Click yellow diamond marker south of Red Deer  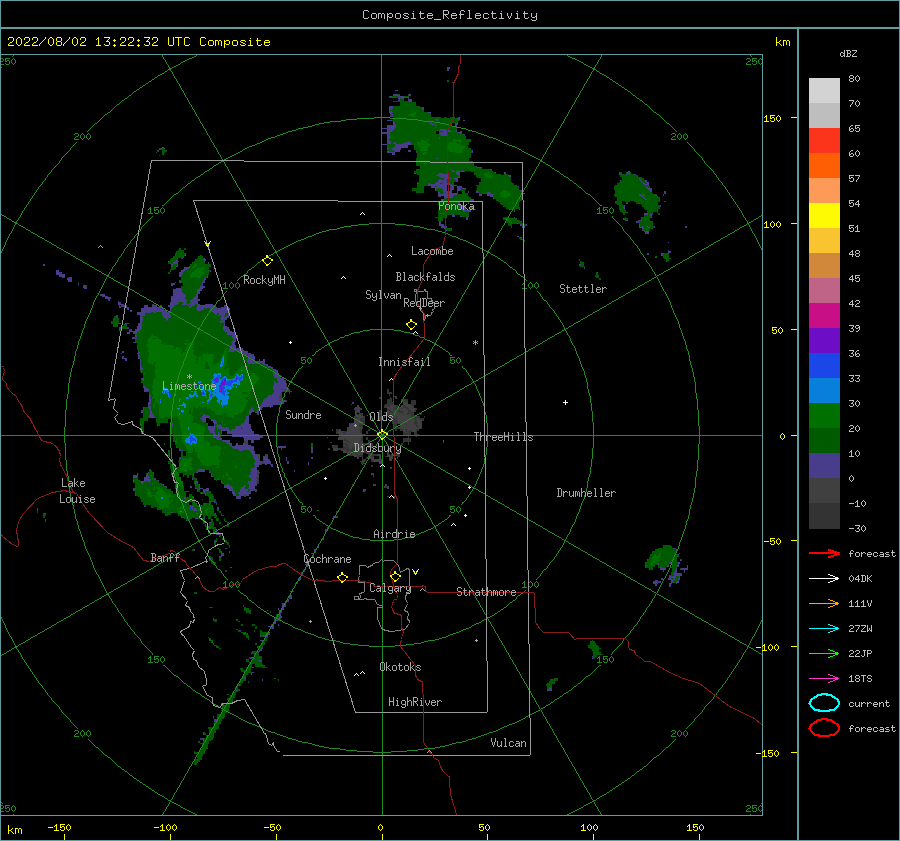pos(411,325)
